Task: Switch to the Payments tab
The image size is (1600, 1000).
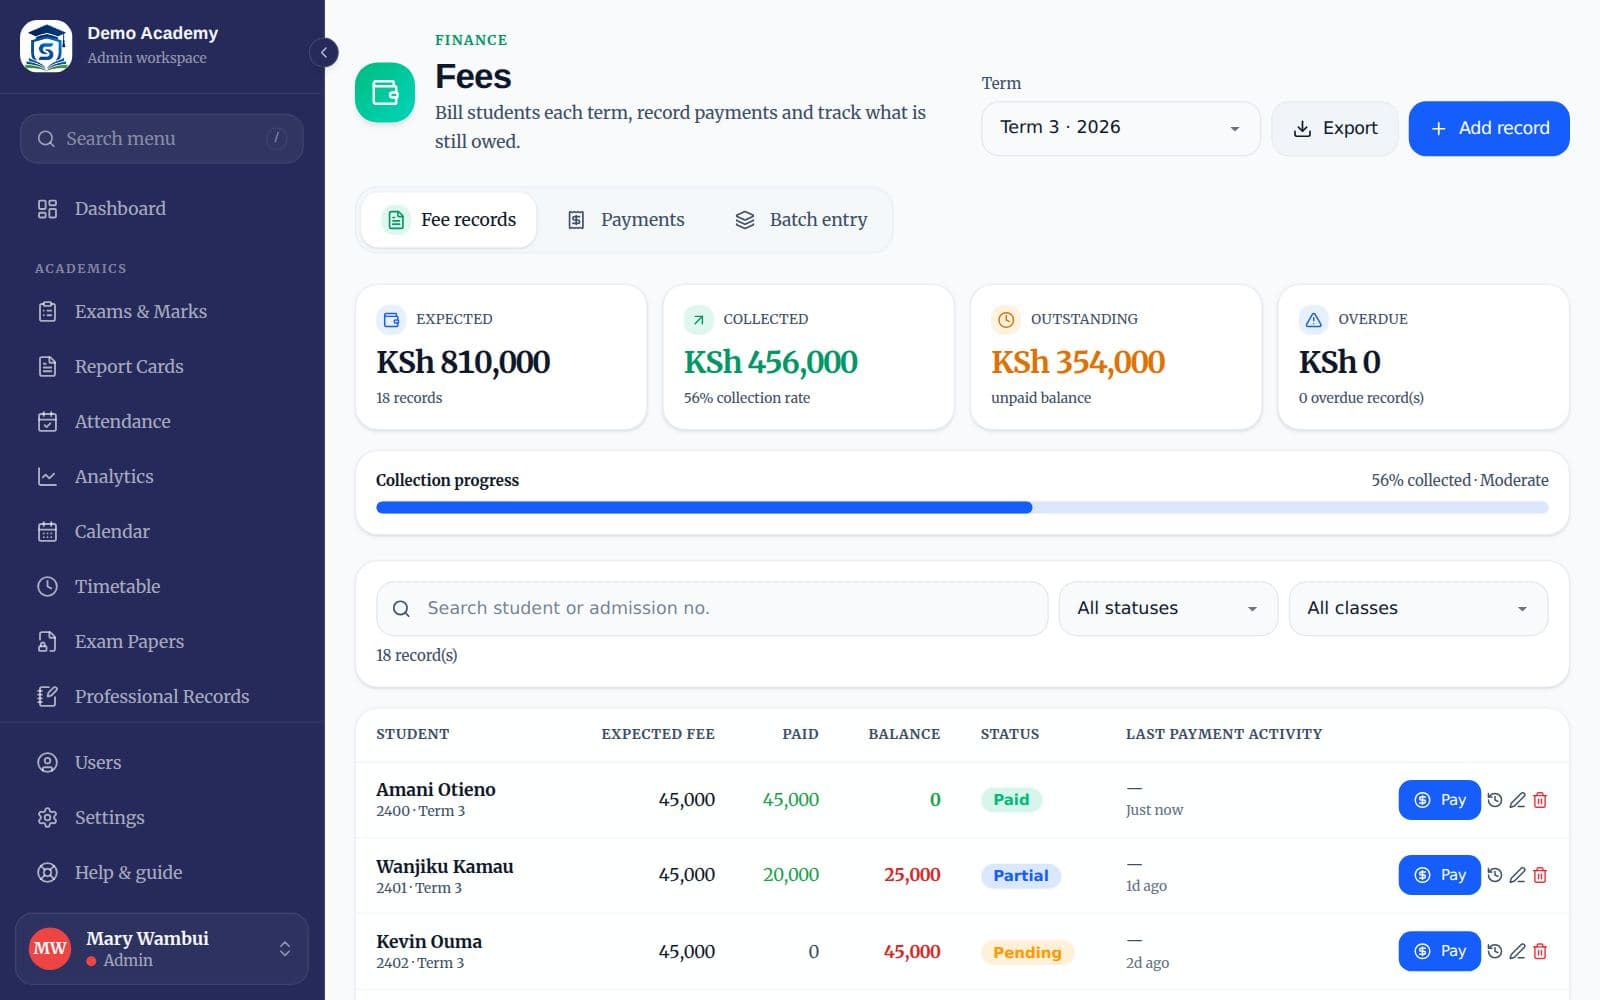Action: (626, 220)
